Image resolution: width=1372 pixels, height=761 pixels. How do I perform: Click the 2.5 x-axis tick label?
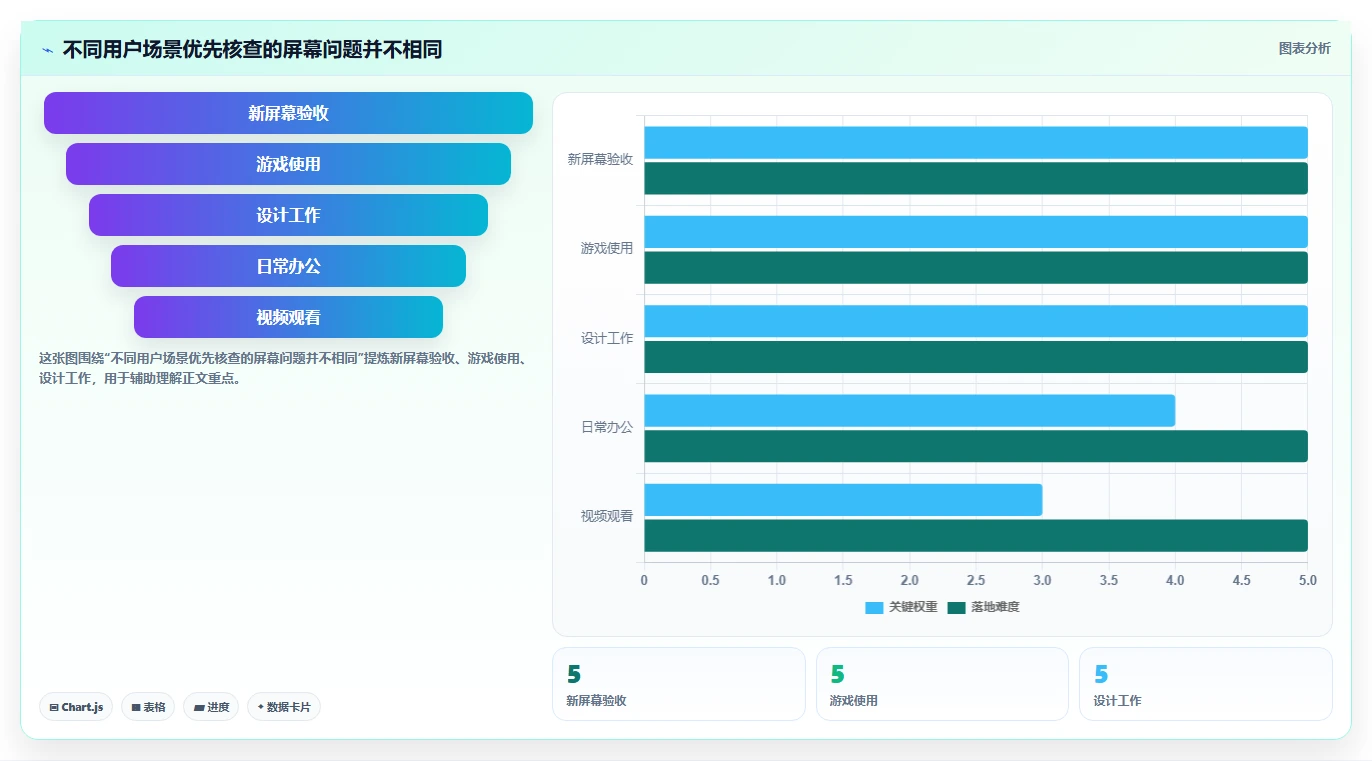click(976, 580)
